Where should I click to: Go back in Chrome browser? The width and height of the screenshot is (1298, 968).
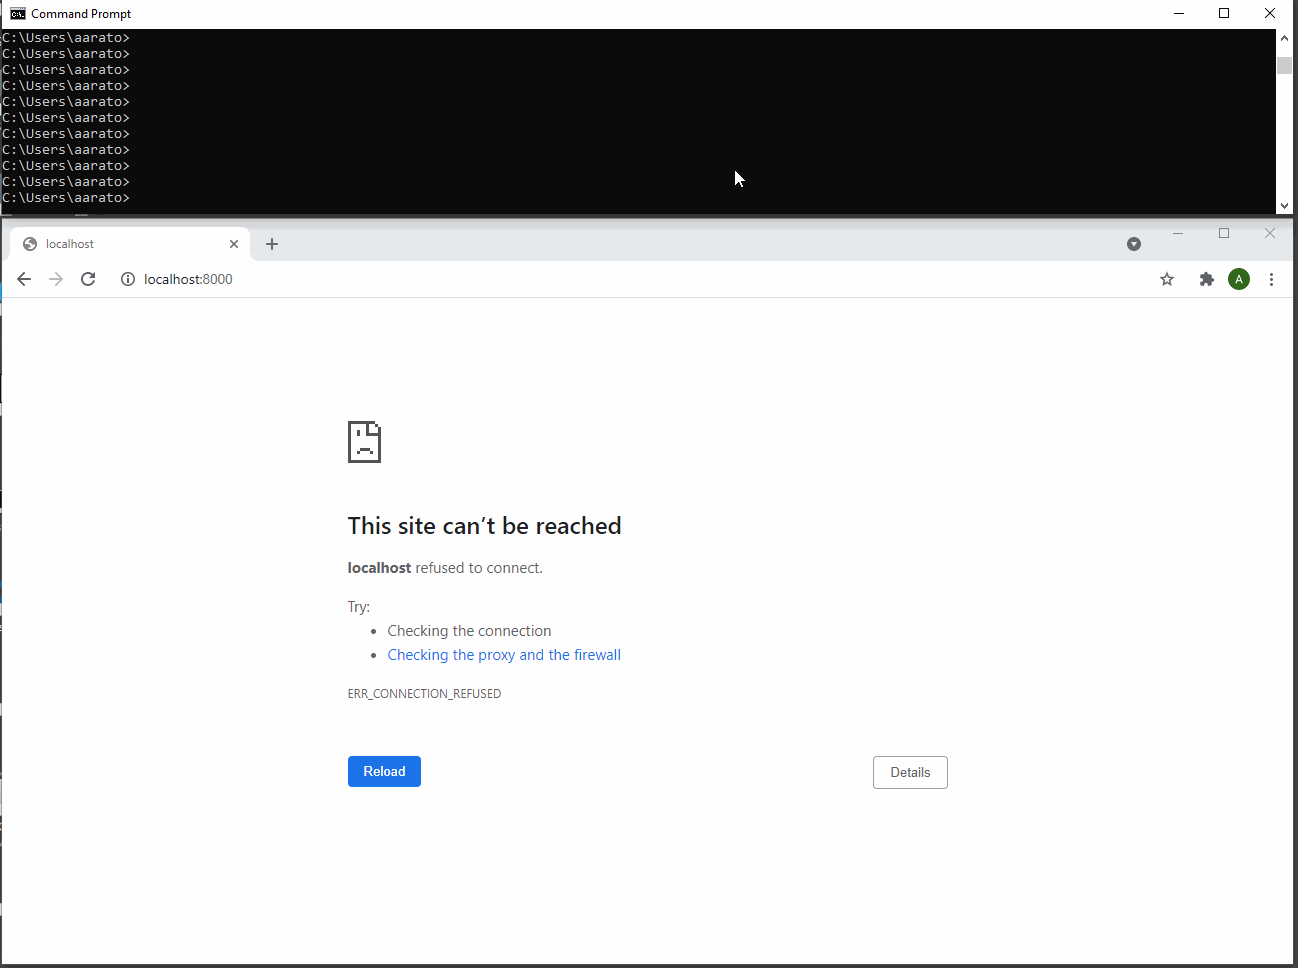click(24, 279)
